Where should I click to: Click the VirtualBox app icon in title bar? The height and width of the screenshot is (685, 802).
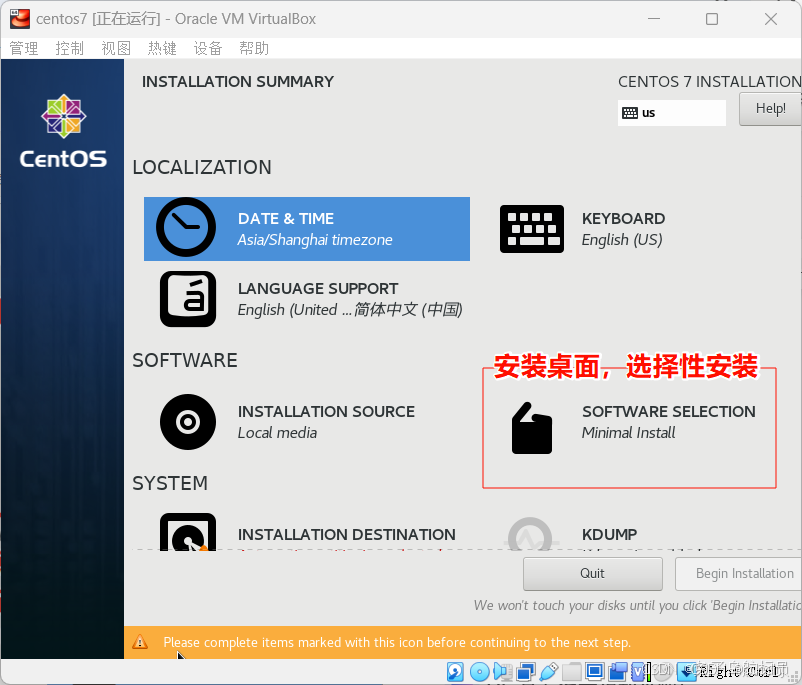19,18
